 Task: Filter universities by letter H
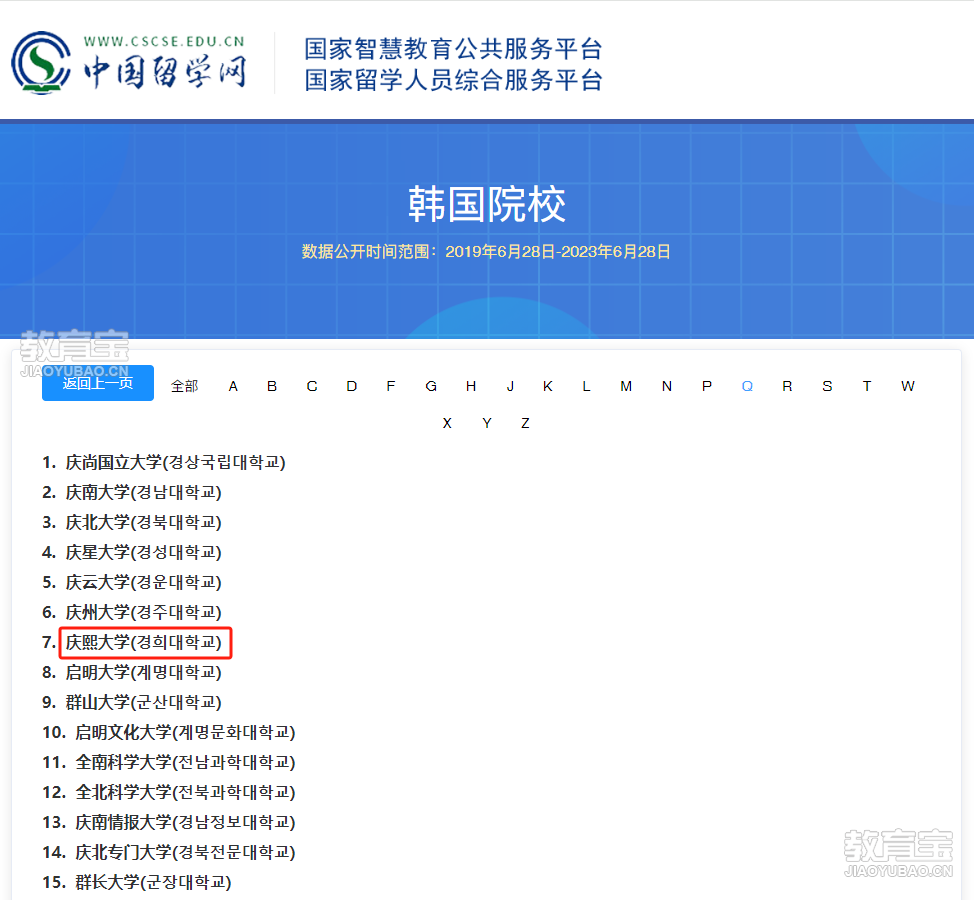point(471,386)
